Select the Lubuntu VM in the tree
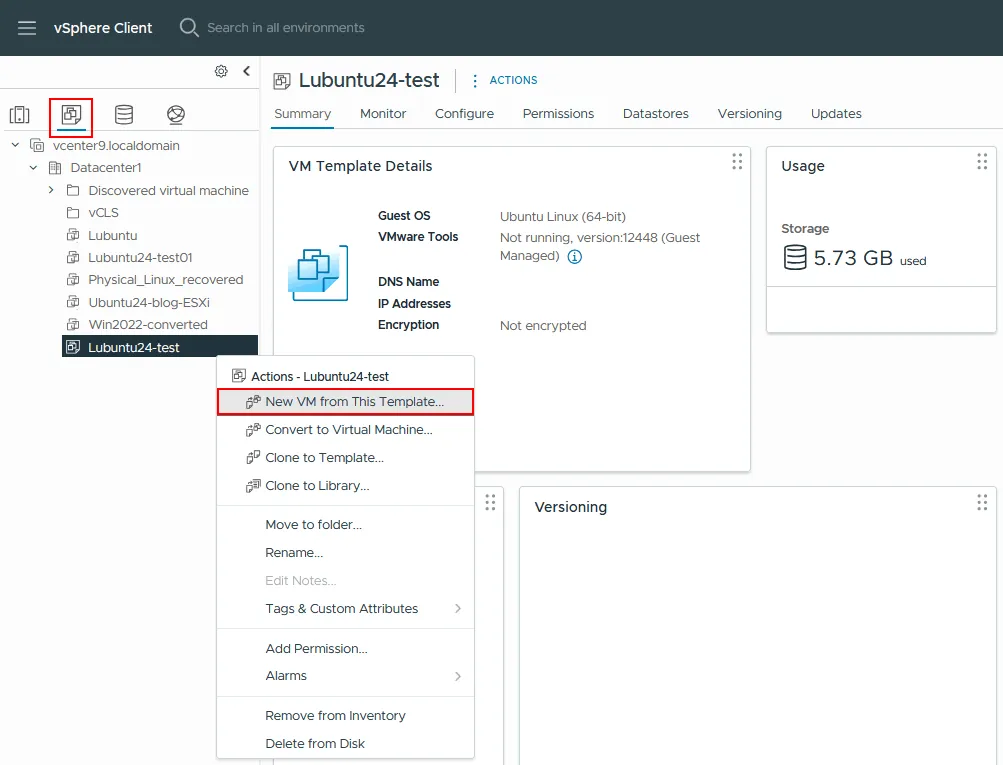This screenshot has height=765, width=1003. pyautogui.click(x=113, y=235)
